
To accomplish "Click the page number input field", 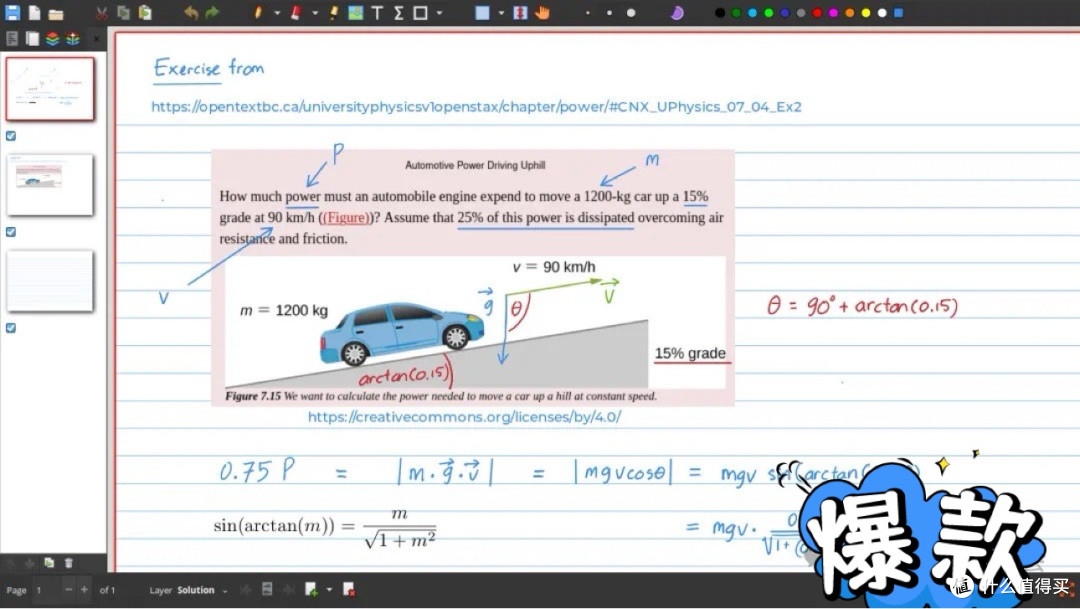I will [x=47, y=590].
